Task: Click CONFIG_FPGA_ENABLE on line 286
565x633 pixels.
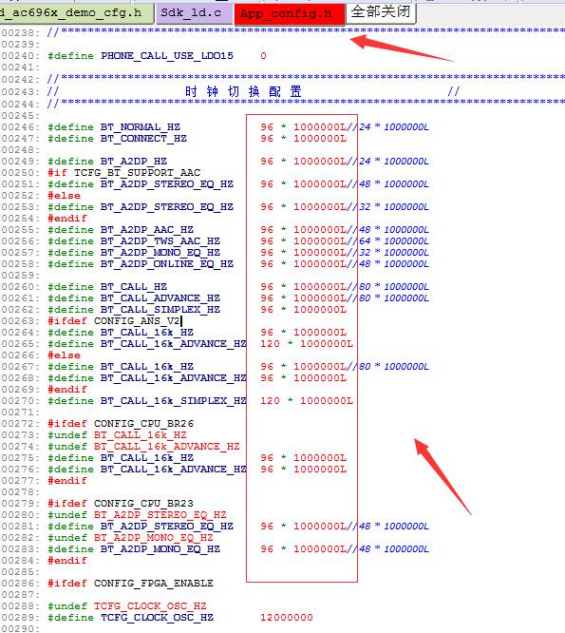Action: 153,583
